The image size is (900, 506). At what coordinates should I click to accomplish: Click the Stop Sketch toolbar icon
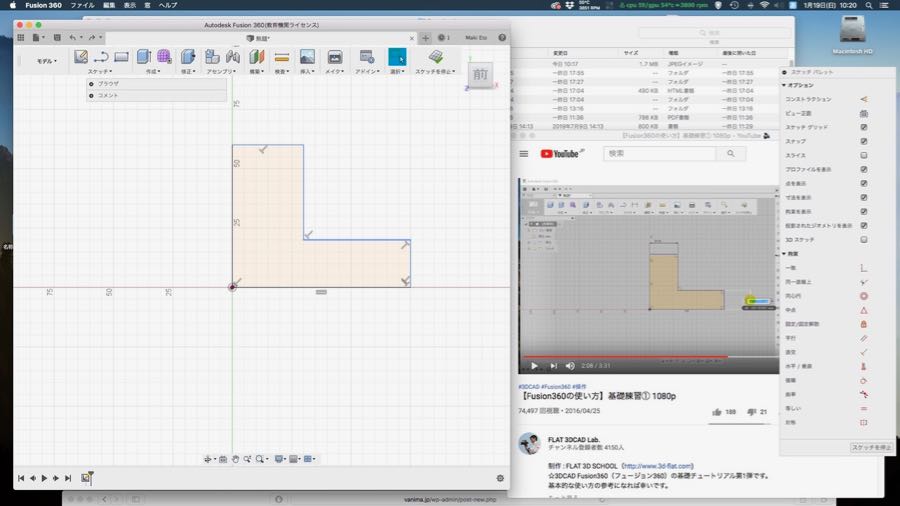[x=436, y=56]
